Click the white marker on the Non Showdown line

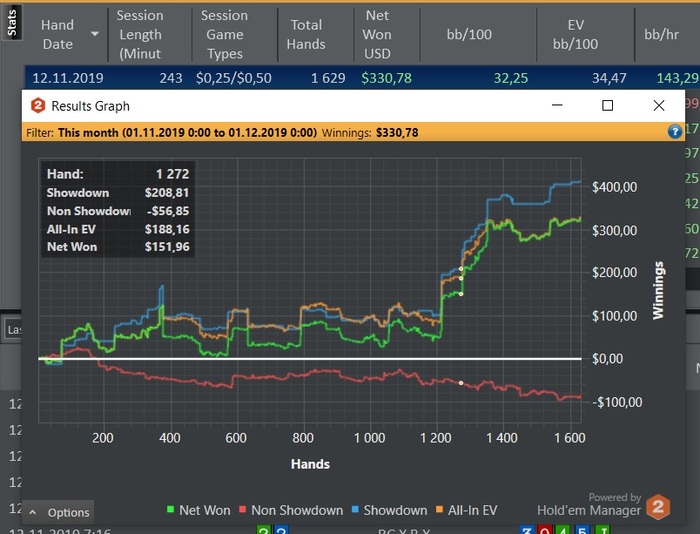point(461,383)
